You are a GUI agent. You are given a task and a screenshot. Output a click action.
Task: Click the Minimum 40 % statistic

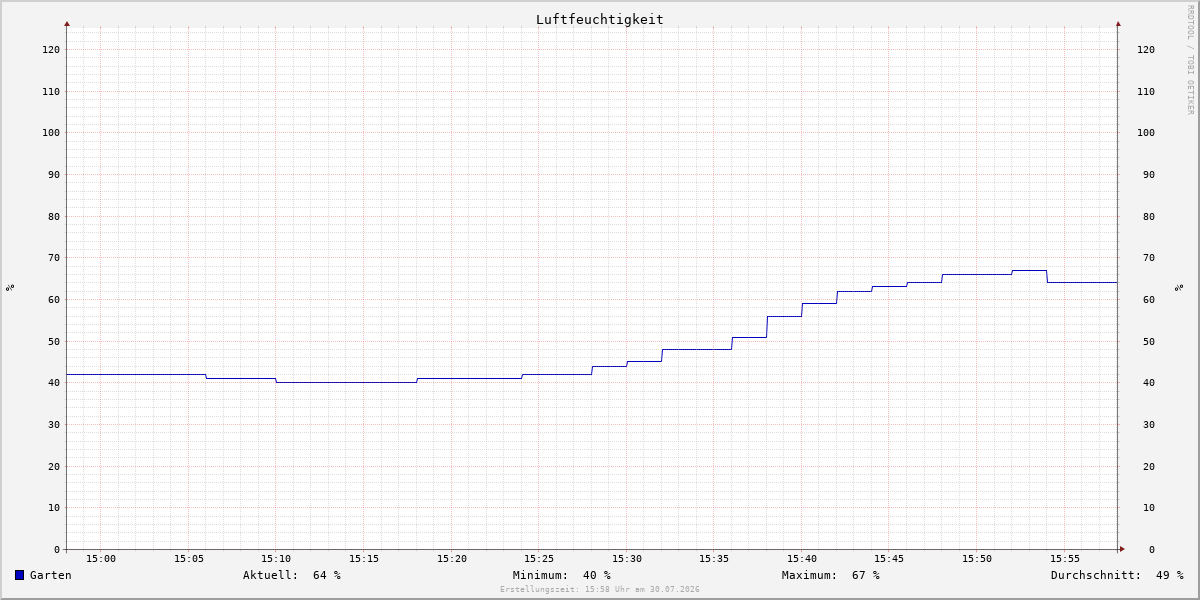click(x=562, y=575)
